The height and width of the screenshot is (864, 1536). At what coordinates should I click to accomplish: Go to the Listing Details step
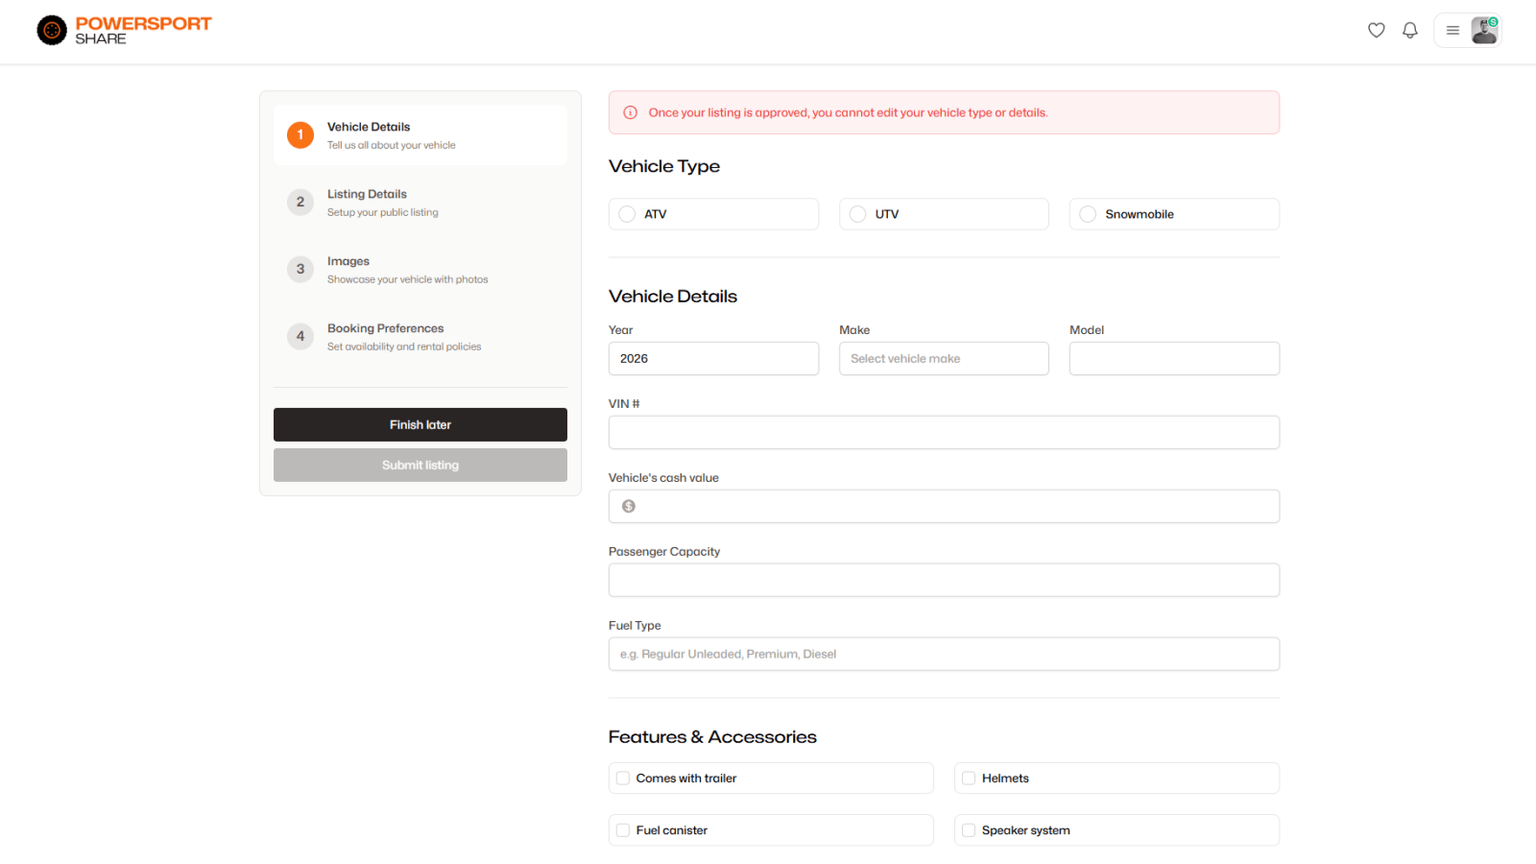420,202
